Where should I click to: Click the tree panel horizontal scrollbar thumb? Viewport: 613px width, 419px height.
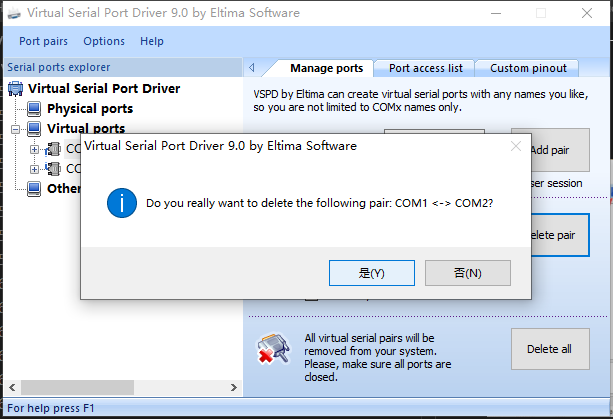click(x=77, y=387)
